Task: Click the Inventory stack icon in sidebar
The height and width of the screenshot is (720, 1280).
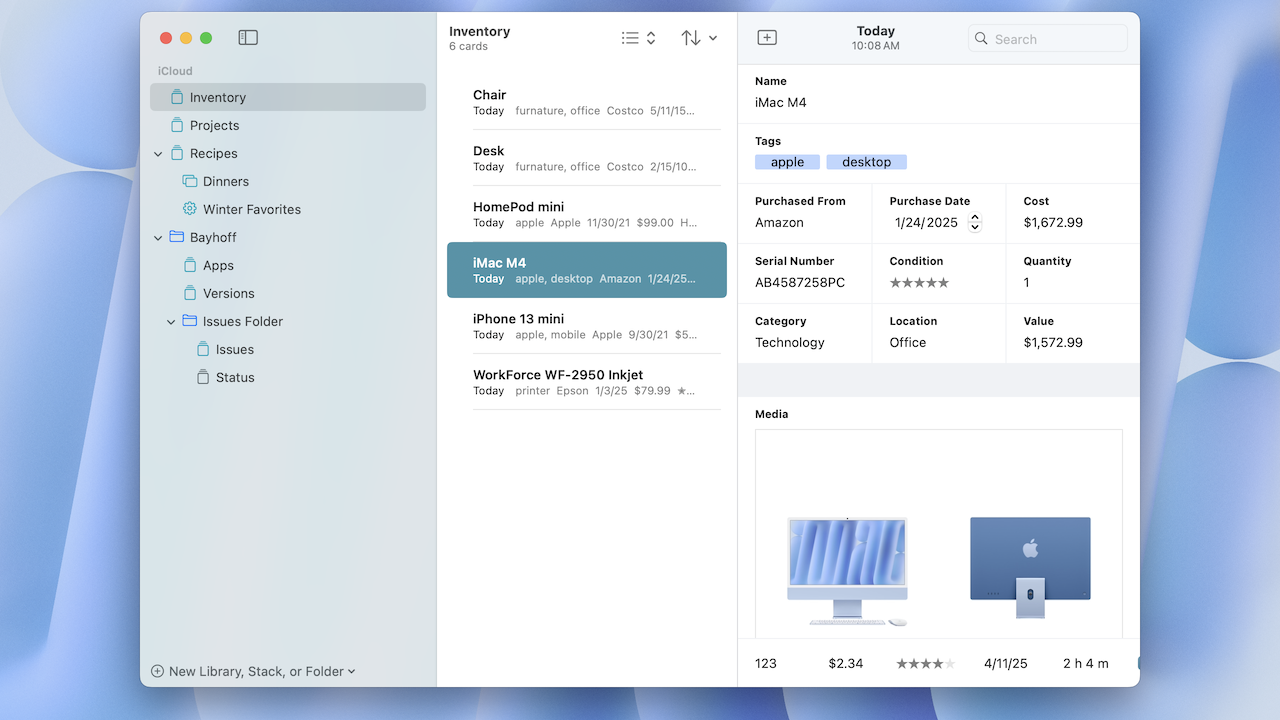Action: (177, 97)
